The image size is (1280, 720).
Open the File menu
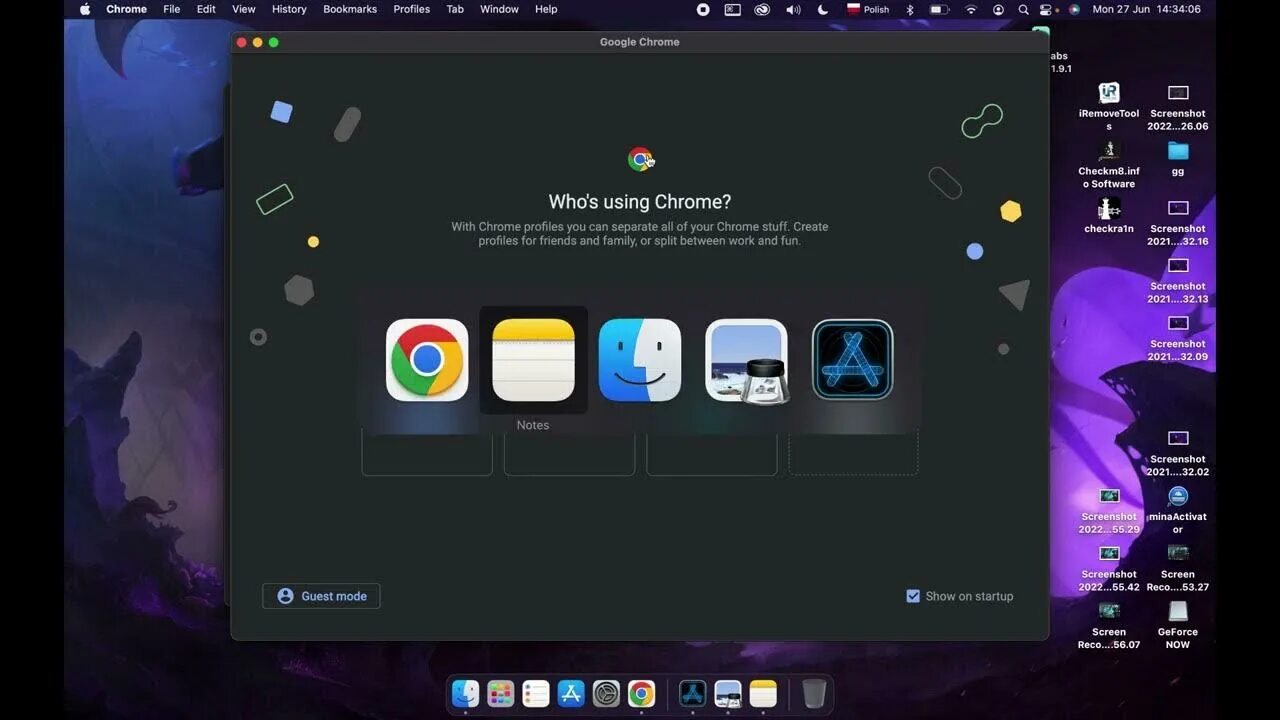pos(171,9)
